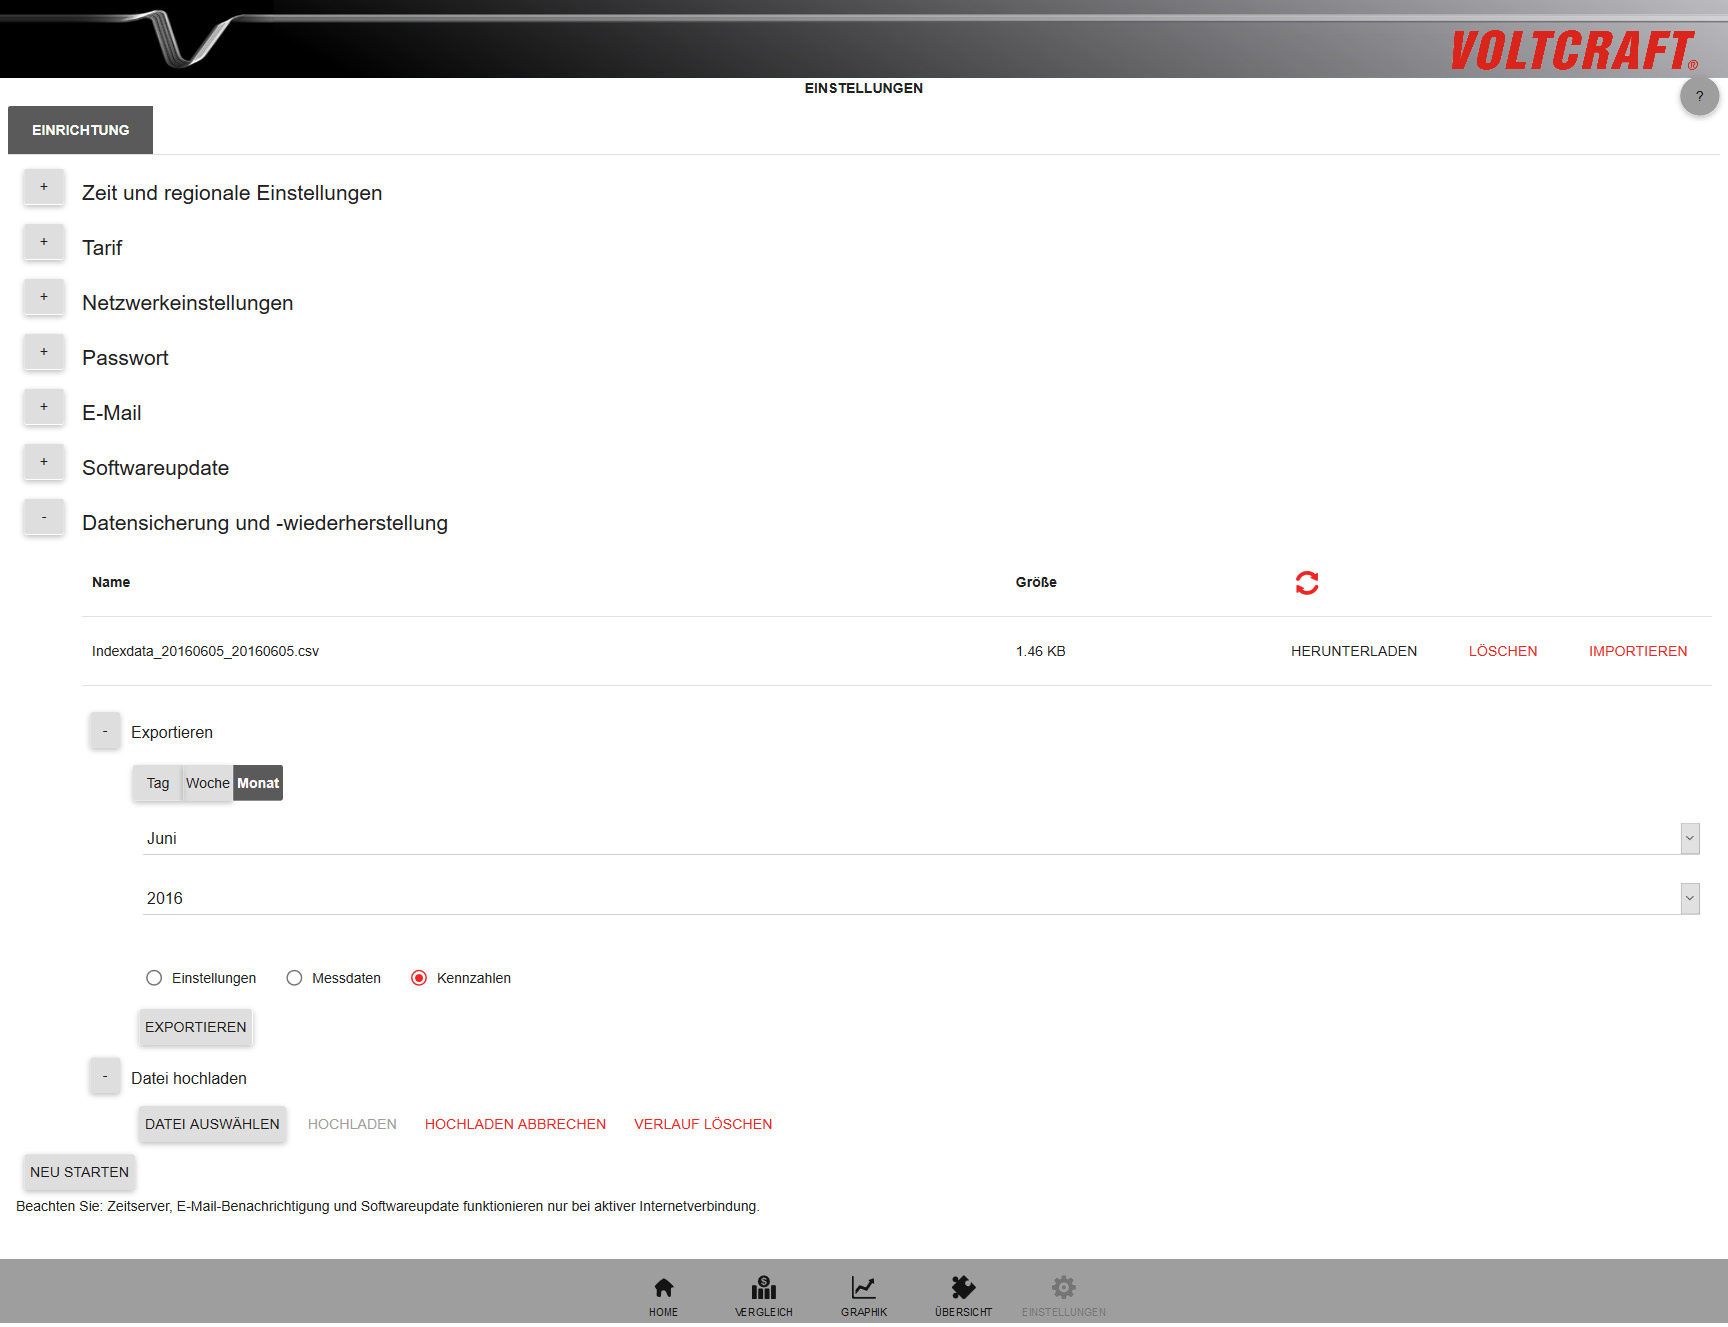Screen dimensions: 1728x1327
Task: Open Graphik chart view
Action: tap(864, 1297)
